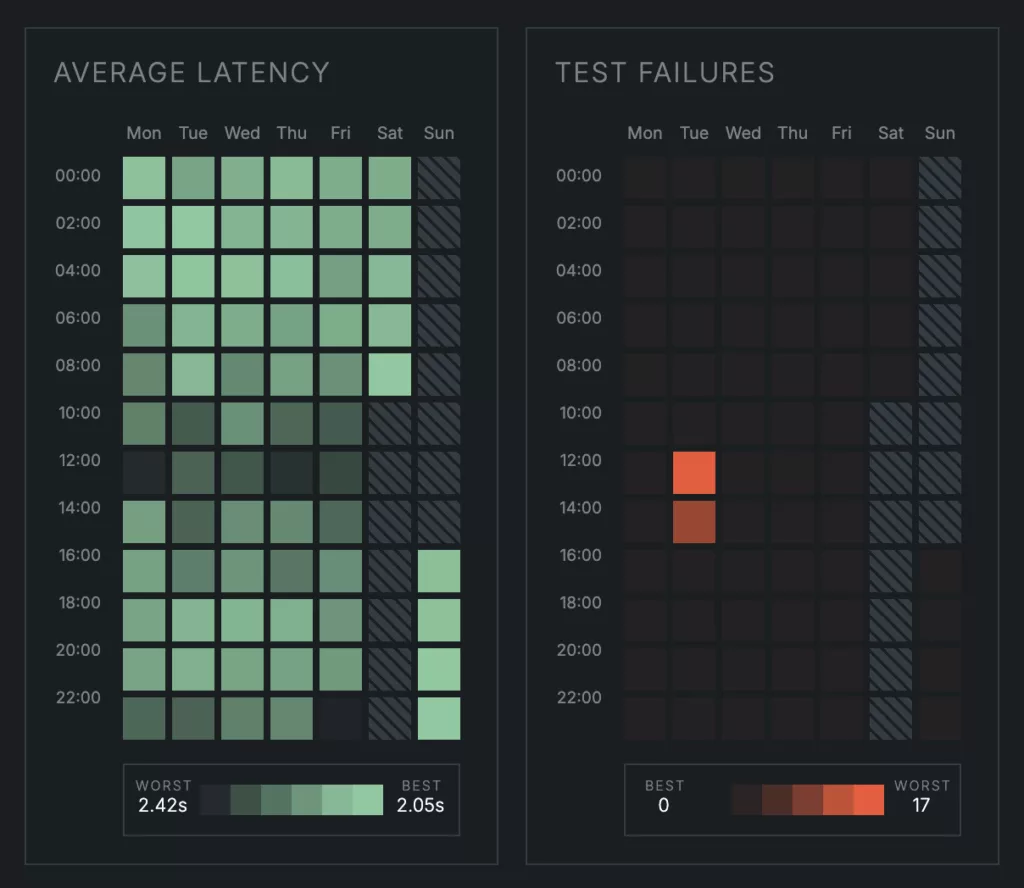Click hatched Sunday 00:00 cell in Average Latency
Screen dimensions: 1024x888
coord(439,177)
